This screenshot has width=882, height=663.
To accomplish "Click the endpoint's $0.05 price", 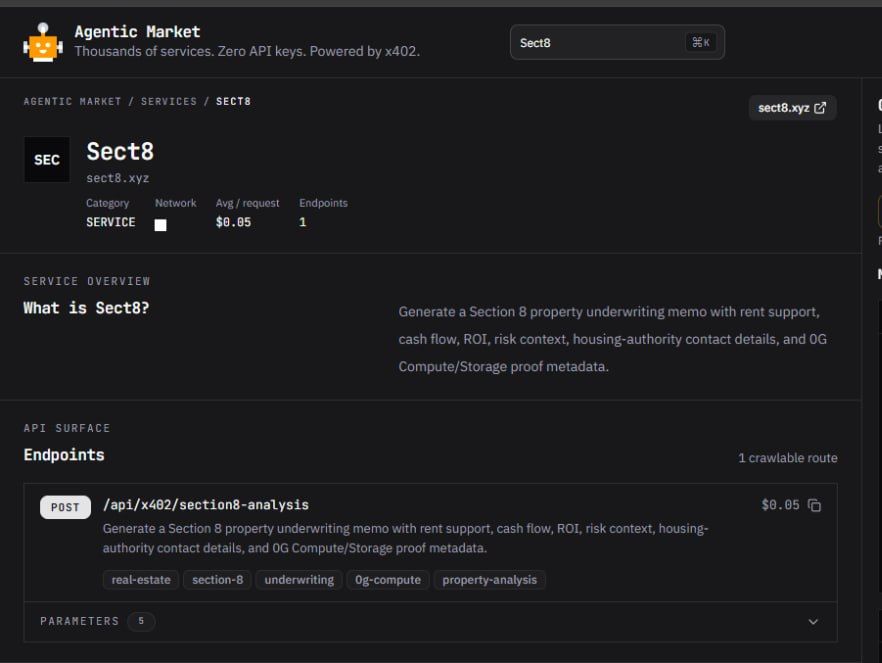I will (x=780, y=505).
